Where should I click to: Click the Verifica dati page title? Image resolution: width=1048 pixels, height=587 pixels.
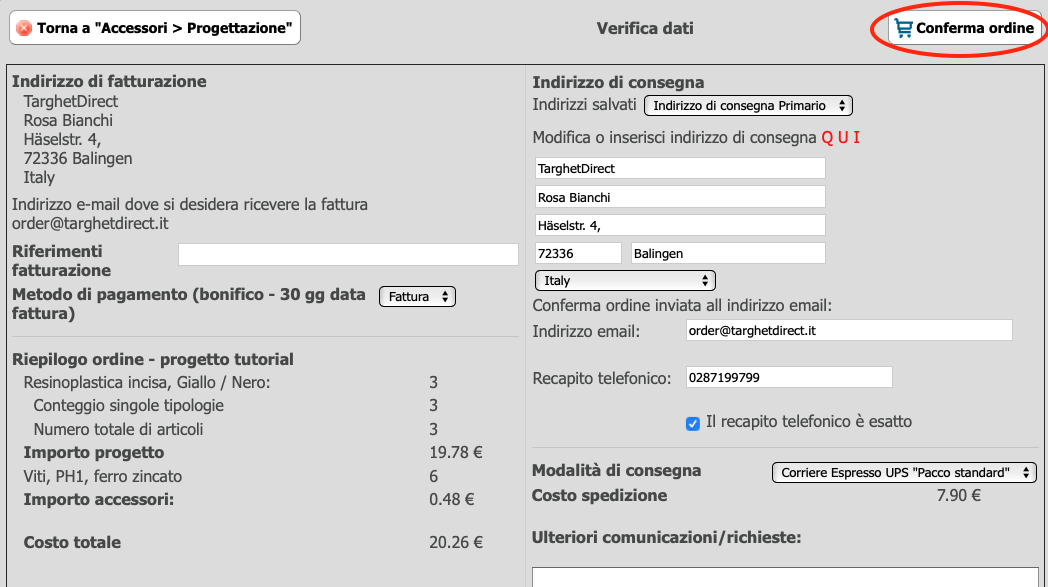(x=645, y=28)
